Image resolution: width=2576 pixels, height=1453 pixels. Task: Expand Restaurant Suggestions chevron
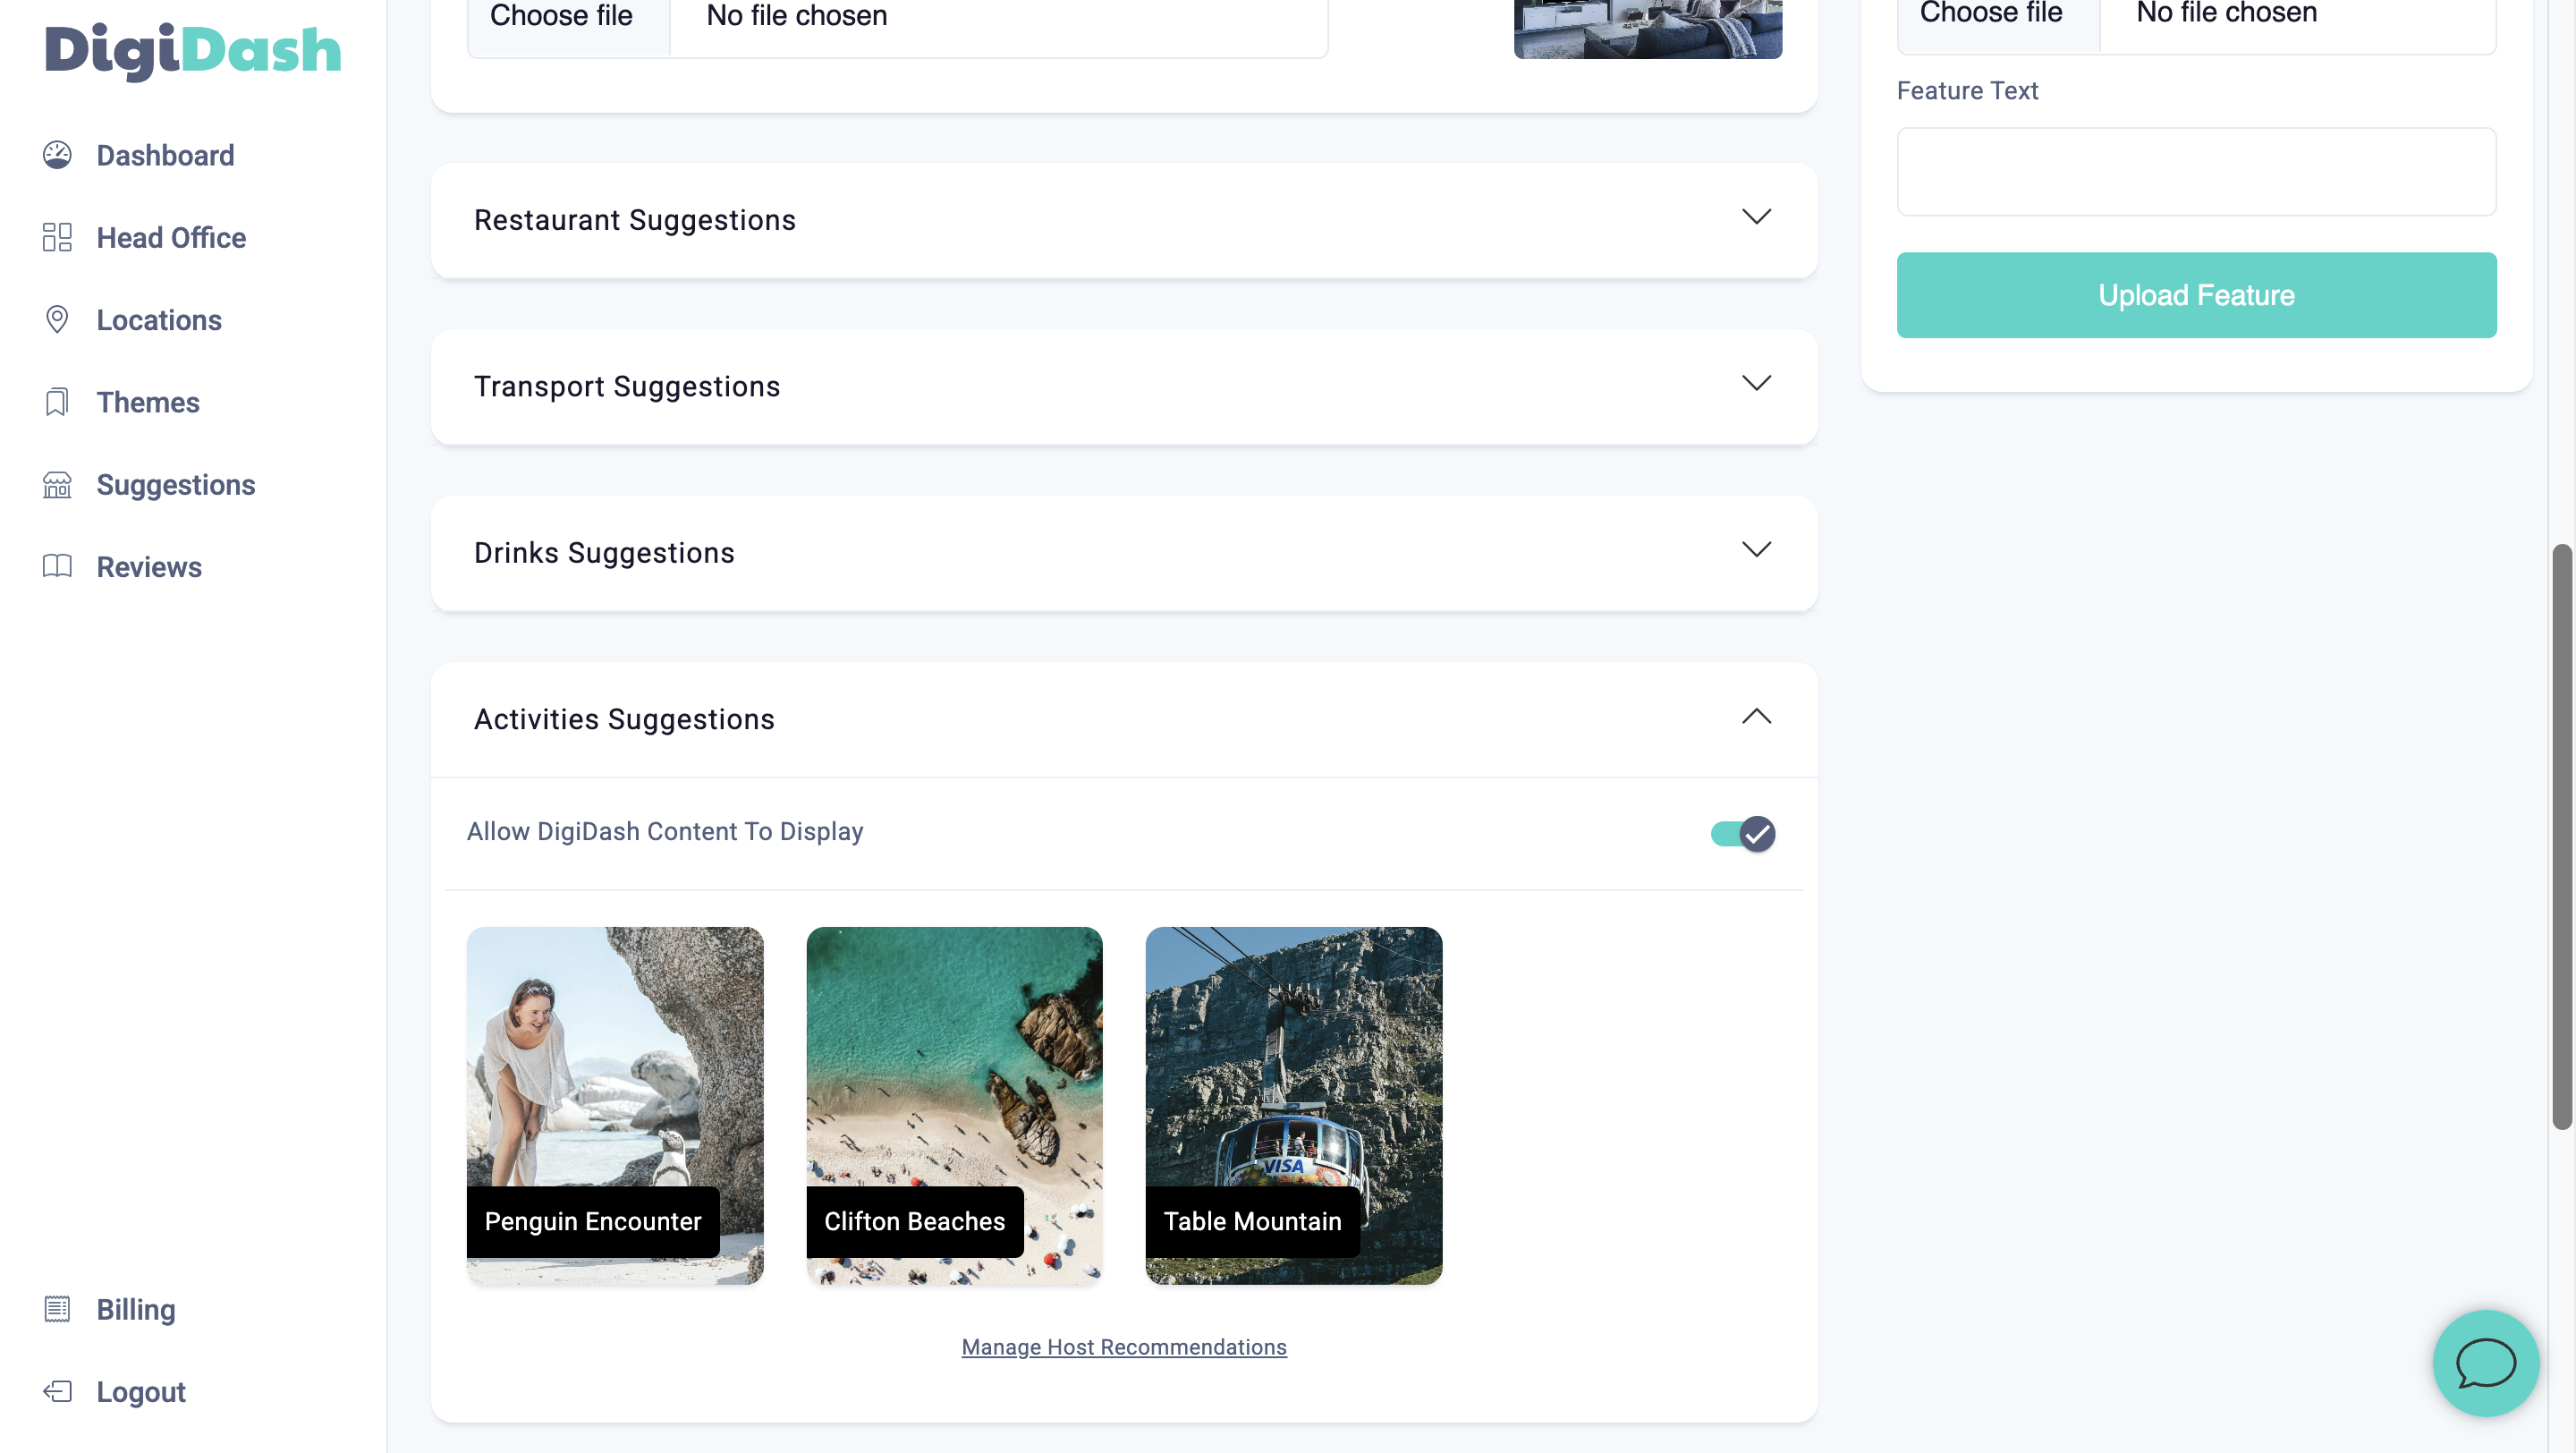[x=1756, y=217]
